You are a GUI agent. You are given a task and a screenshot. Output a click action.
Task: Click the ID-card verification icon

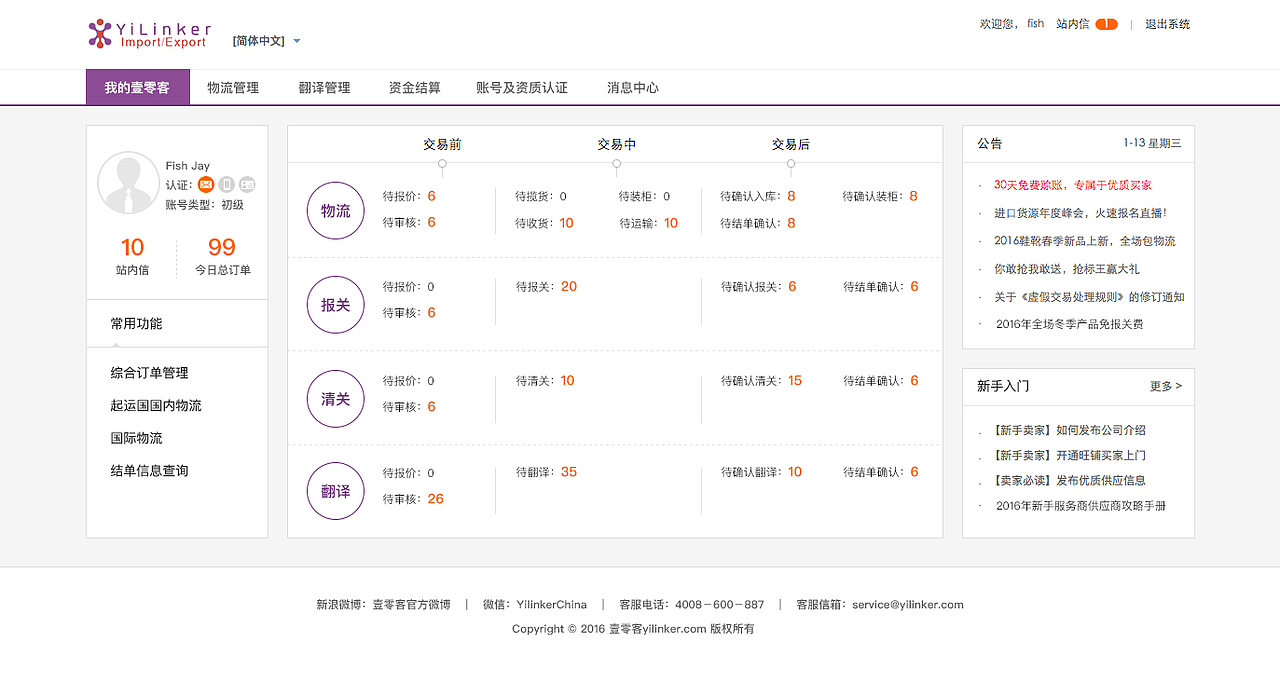[247, 184]
